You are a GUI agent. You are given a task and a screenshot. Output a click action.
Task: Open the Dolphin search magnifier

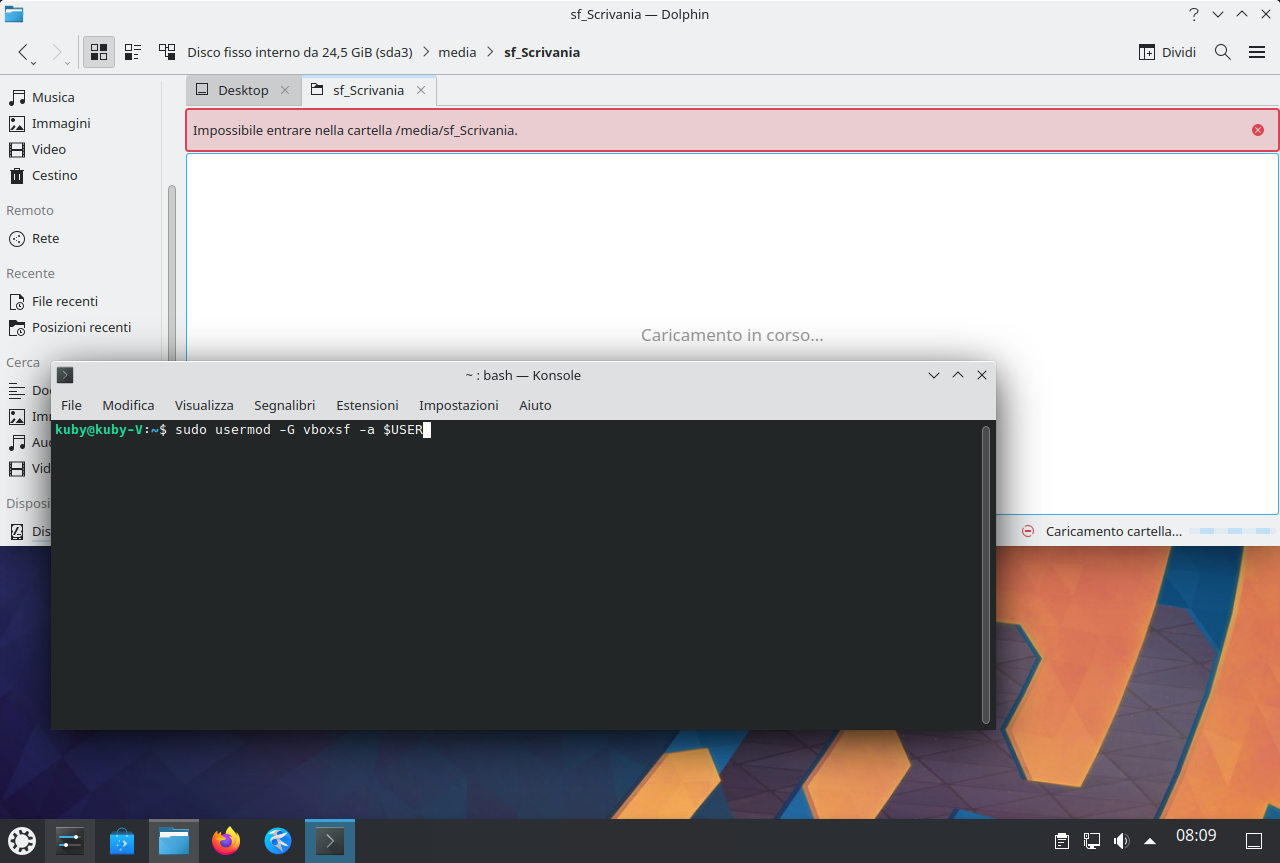1222,52
